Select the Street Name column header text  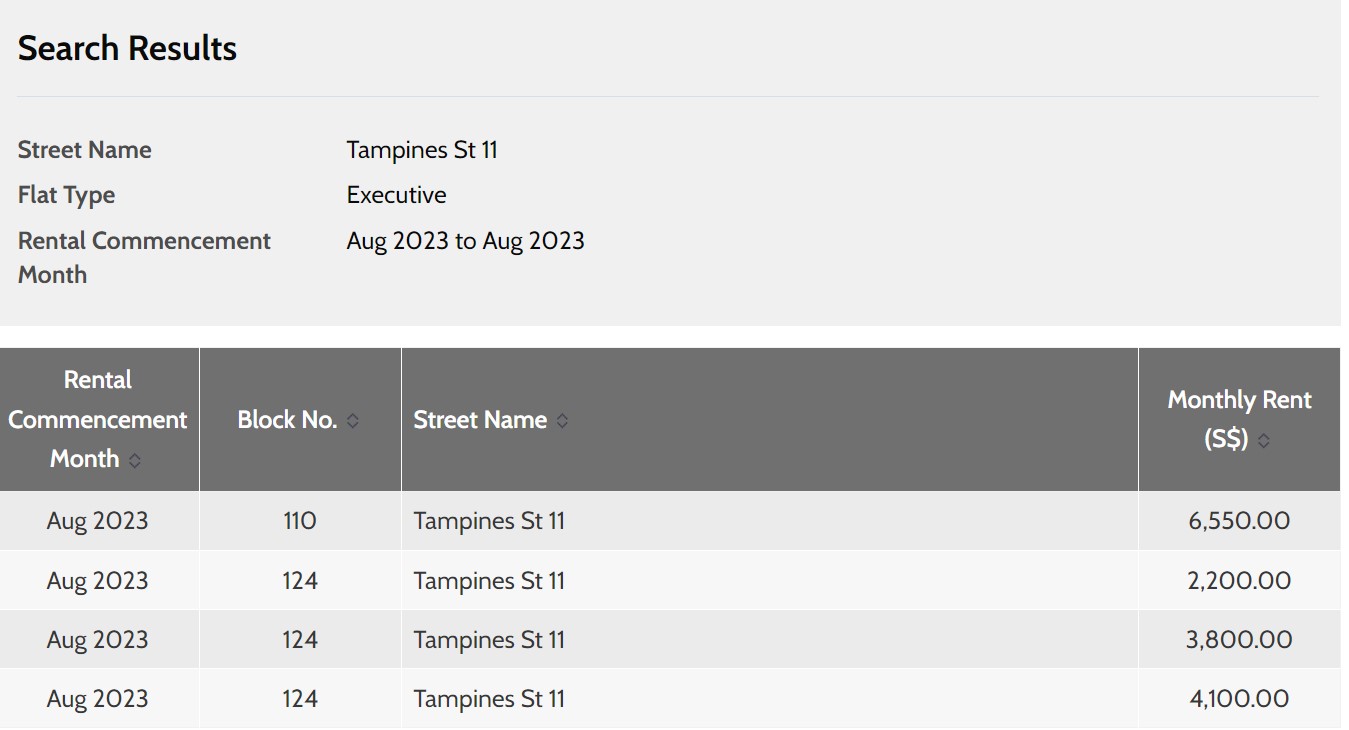(x=480, y=420)
